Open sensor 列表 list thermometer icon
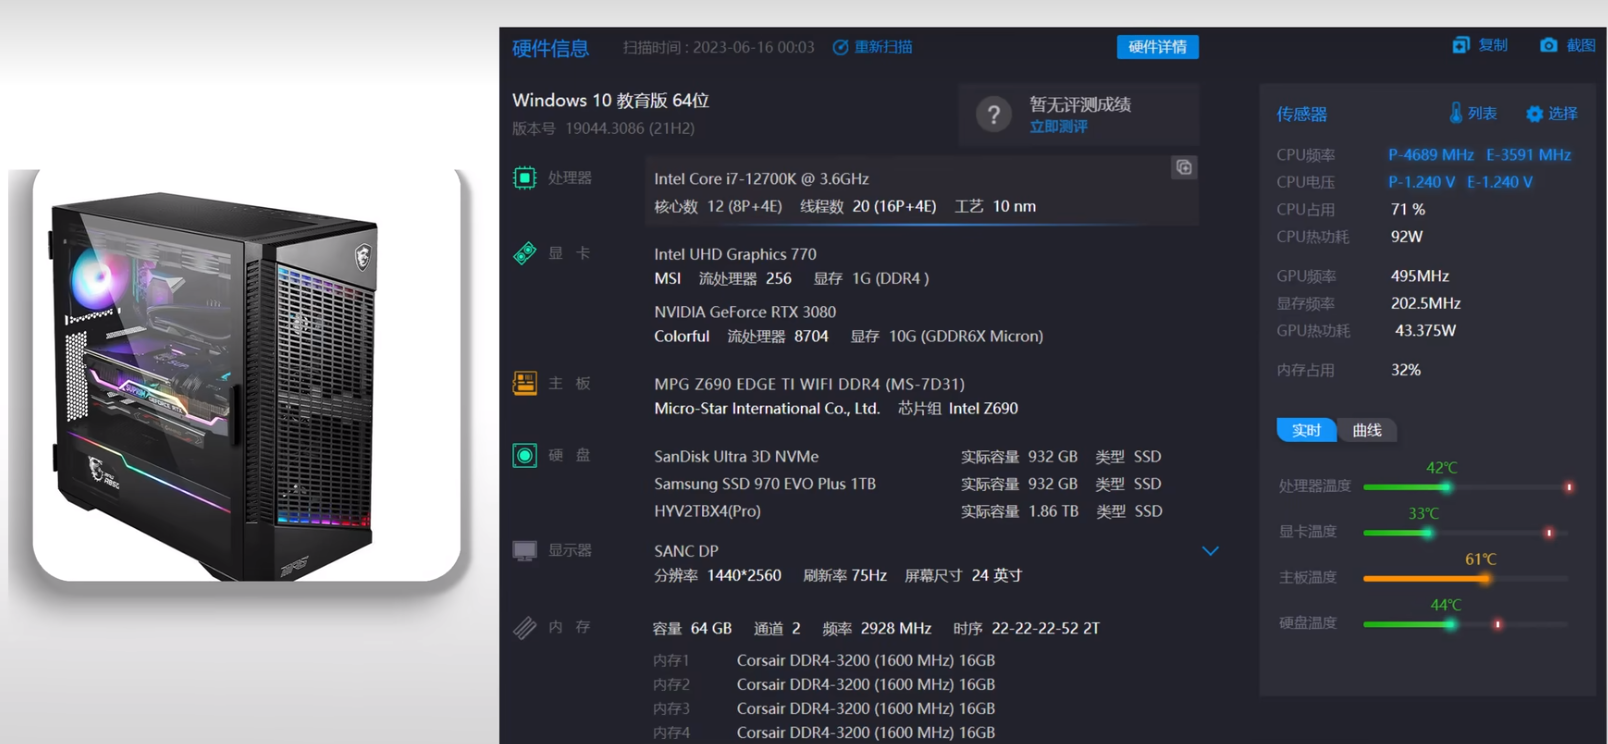 coord(1456,113)
